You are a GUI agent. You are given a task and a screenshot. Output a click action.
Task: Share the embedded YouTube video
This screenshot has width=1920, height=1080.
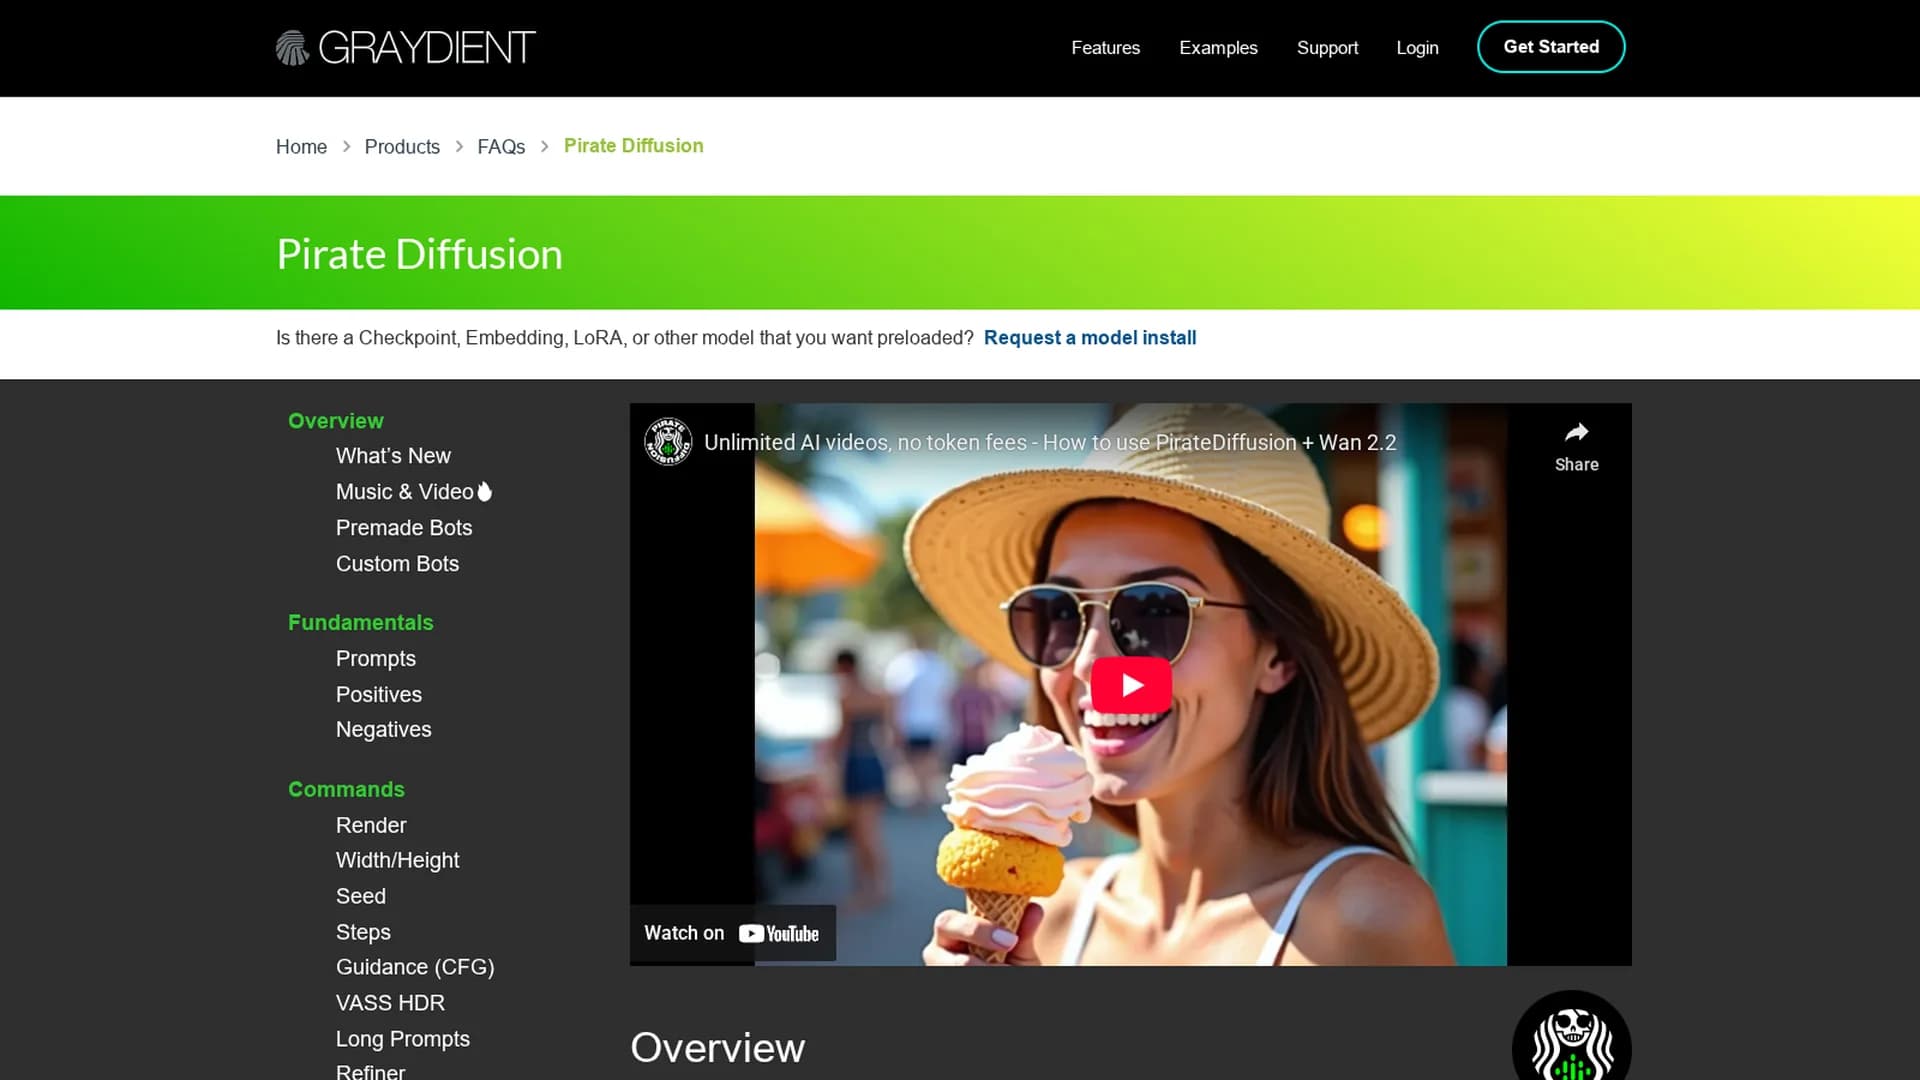tap(1576, 446)
